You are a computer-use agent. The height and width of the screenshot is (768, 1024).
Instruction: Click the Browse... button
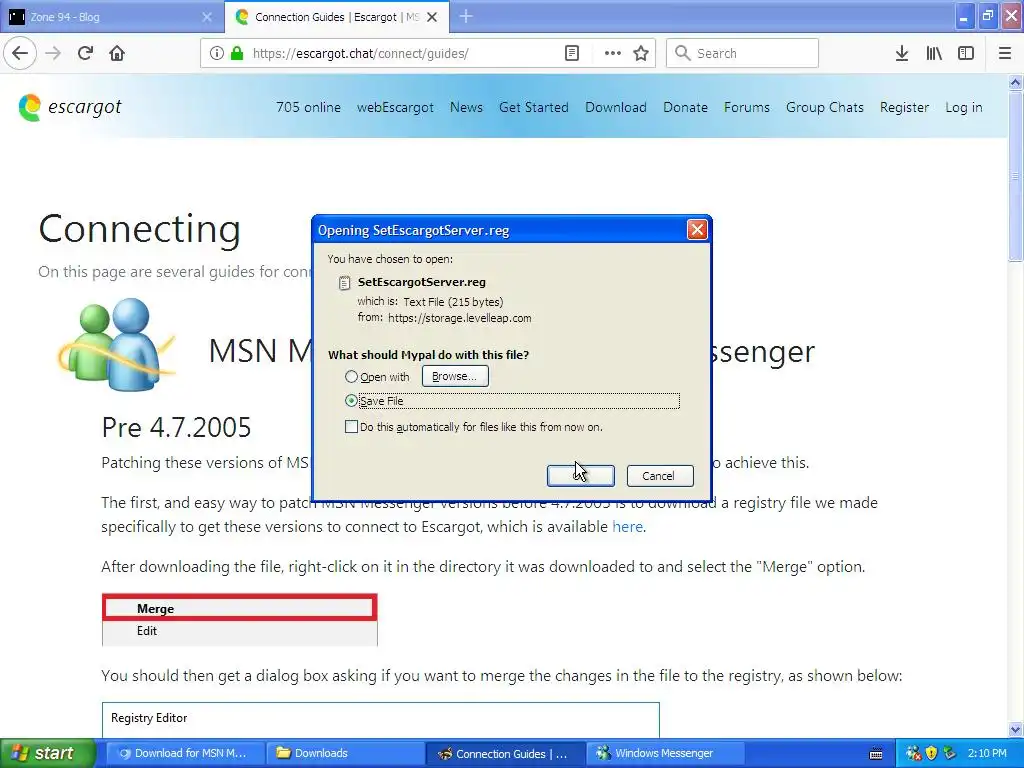[x=455, y=376]
